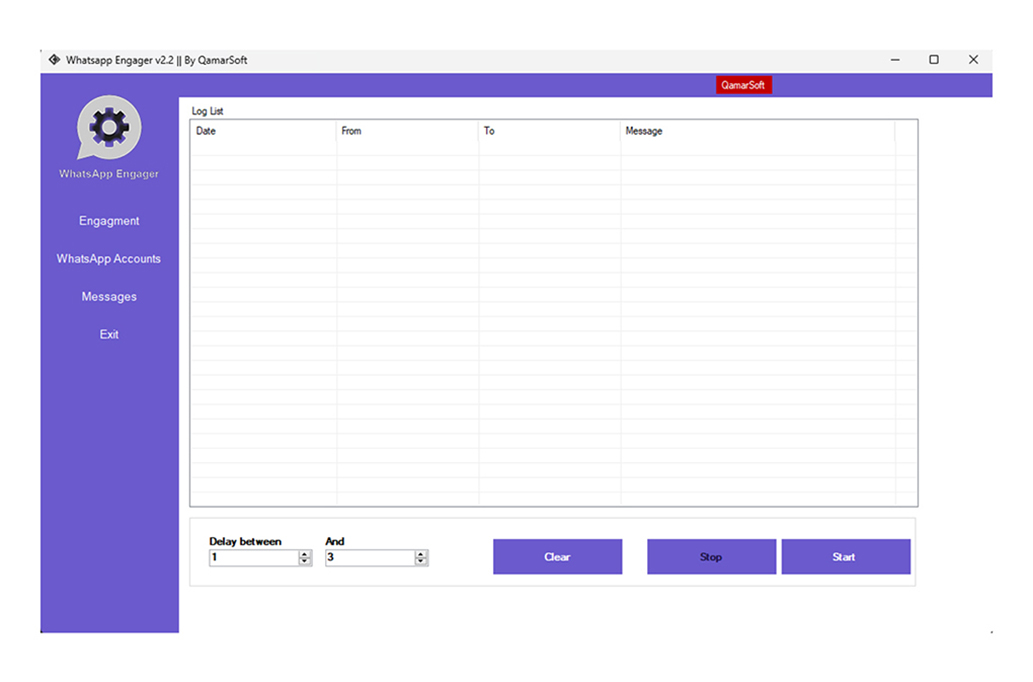Click the app icon in the title bar

(x=54, y=59)
